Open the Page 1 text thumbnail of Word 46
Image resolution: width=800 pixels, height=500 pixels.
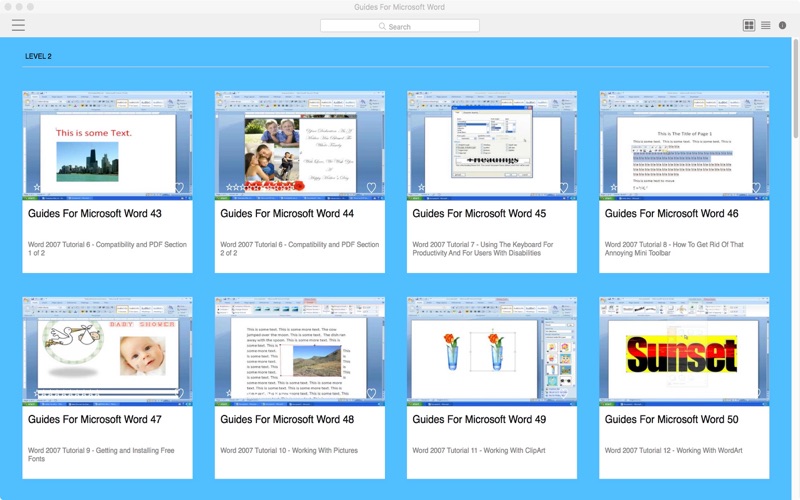tap(684, 145)
